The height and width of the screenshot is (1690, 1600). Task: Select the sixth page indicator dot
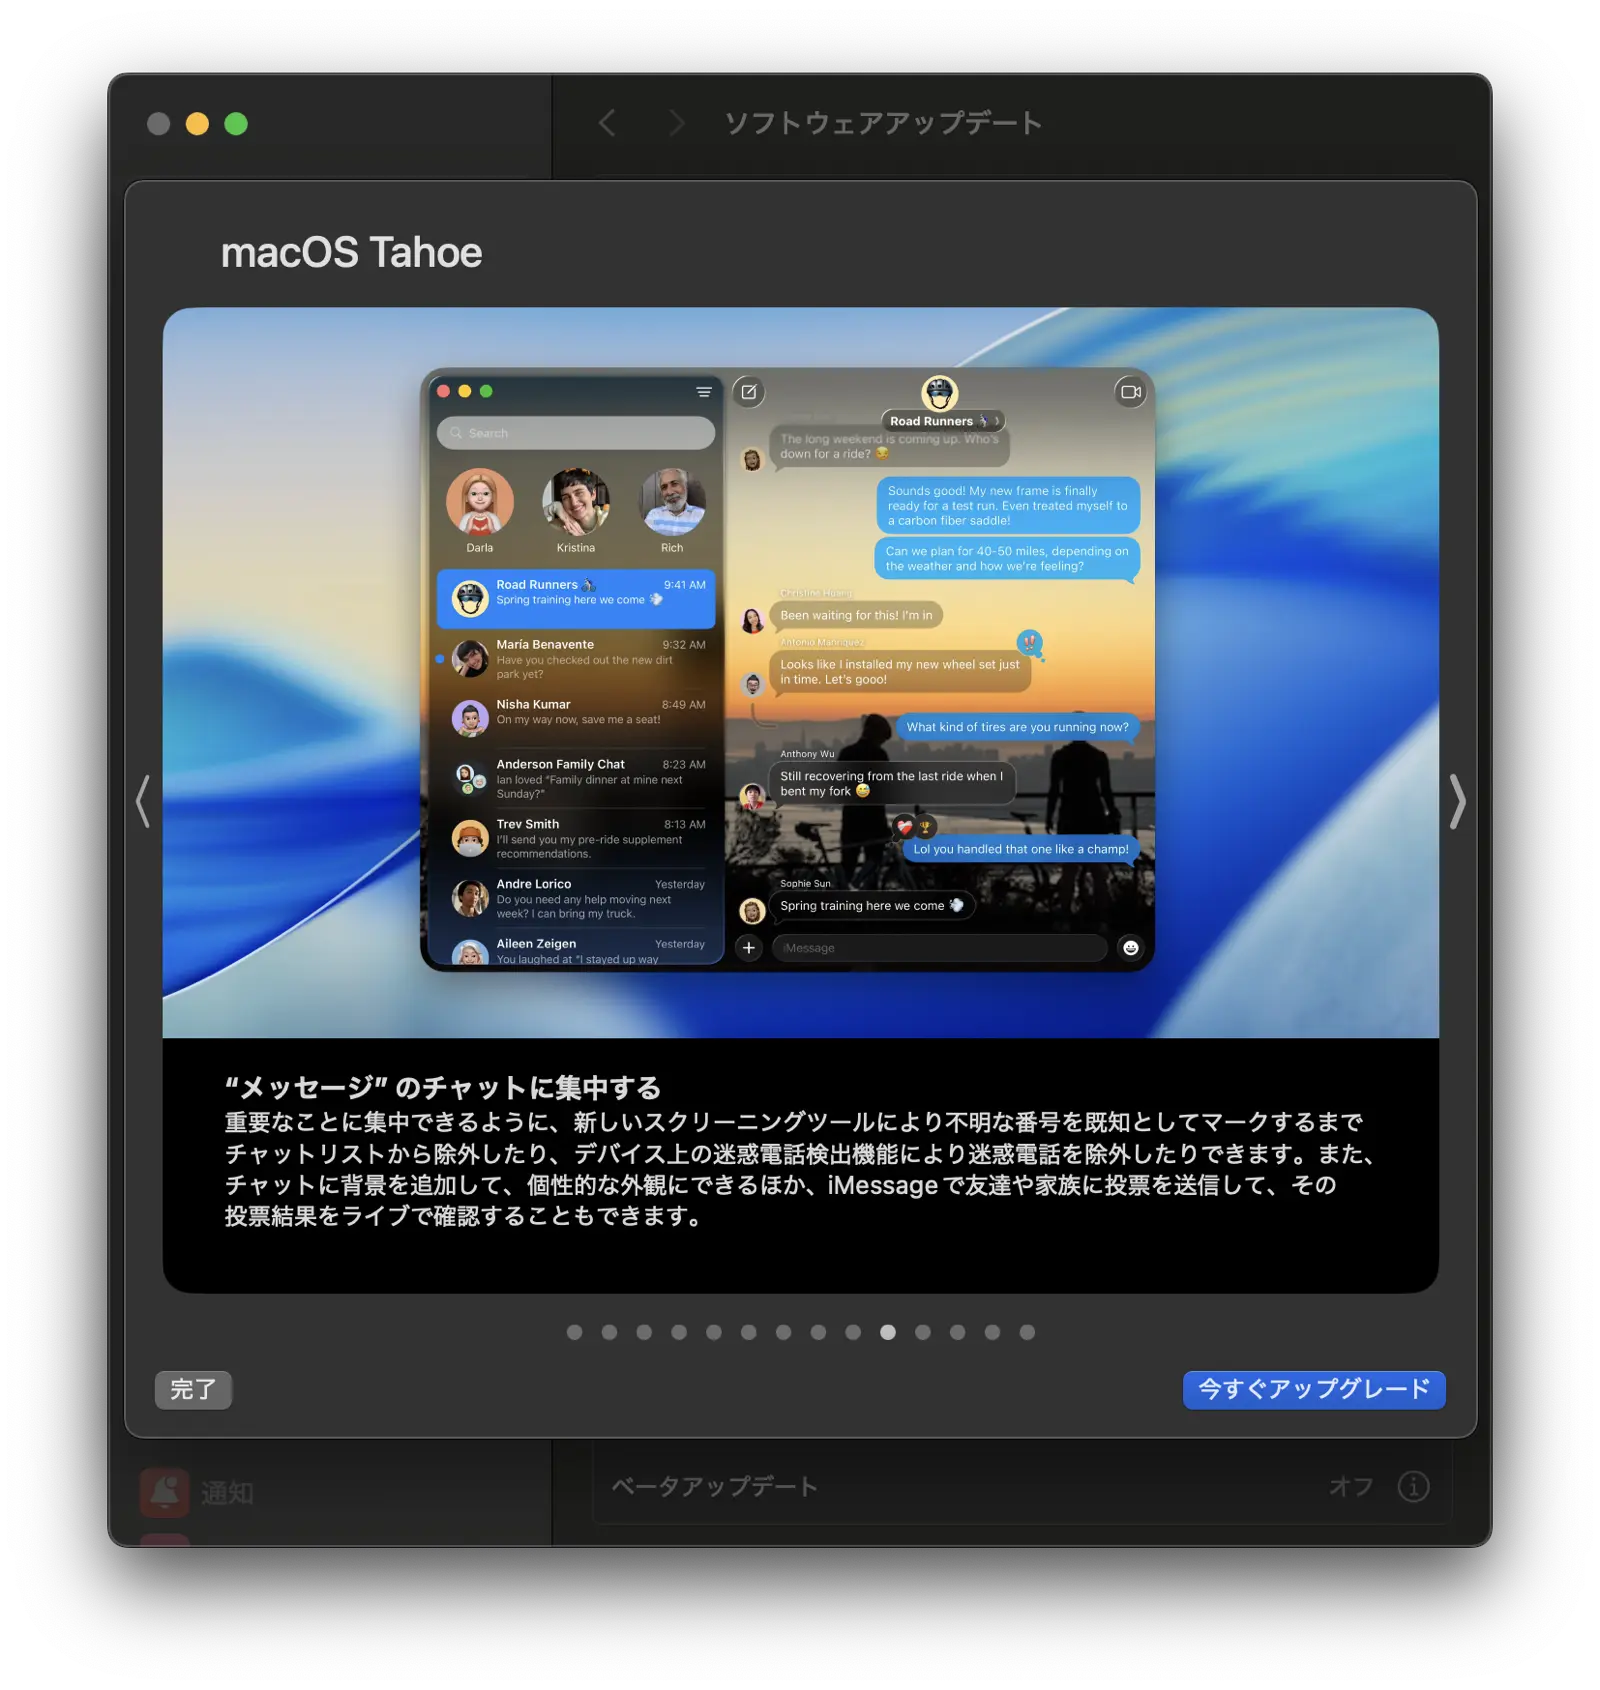(x=749, y=1332)
